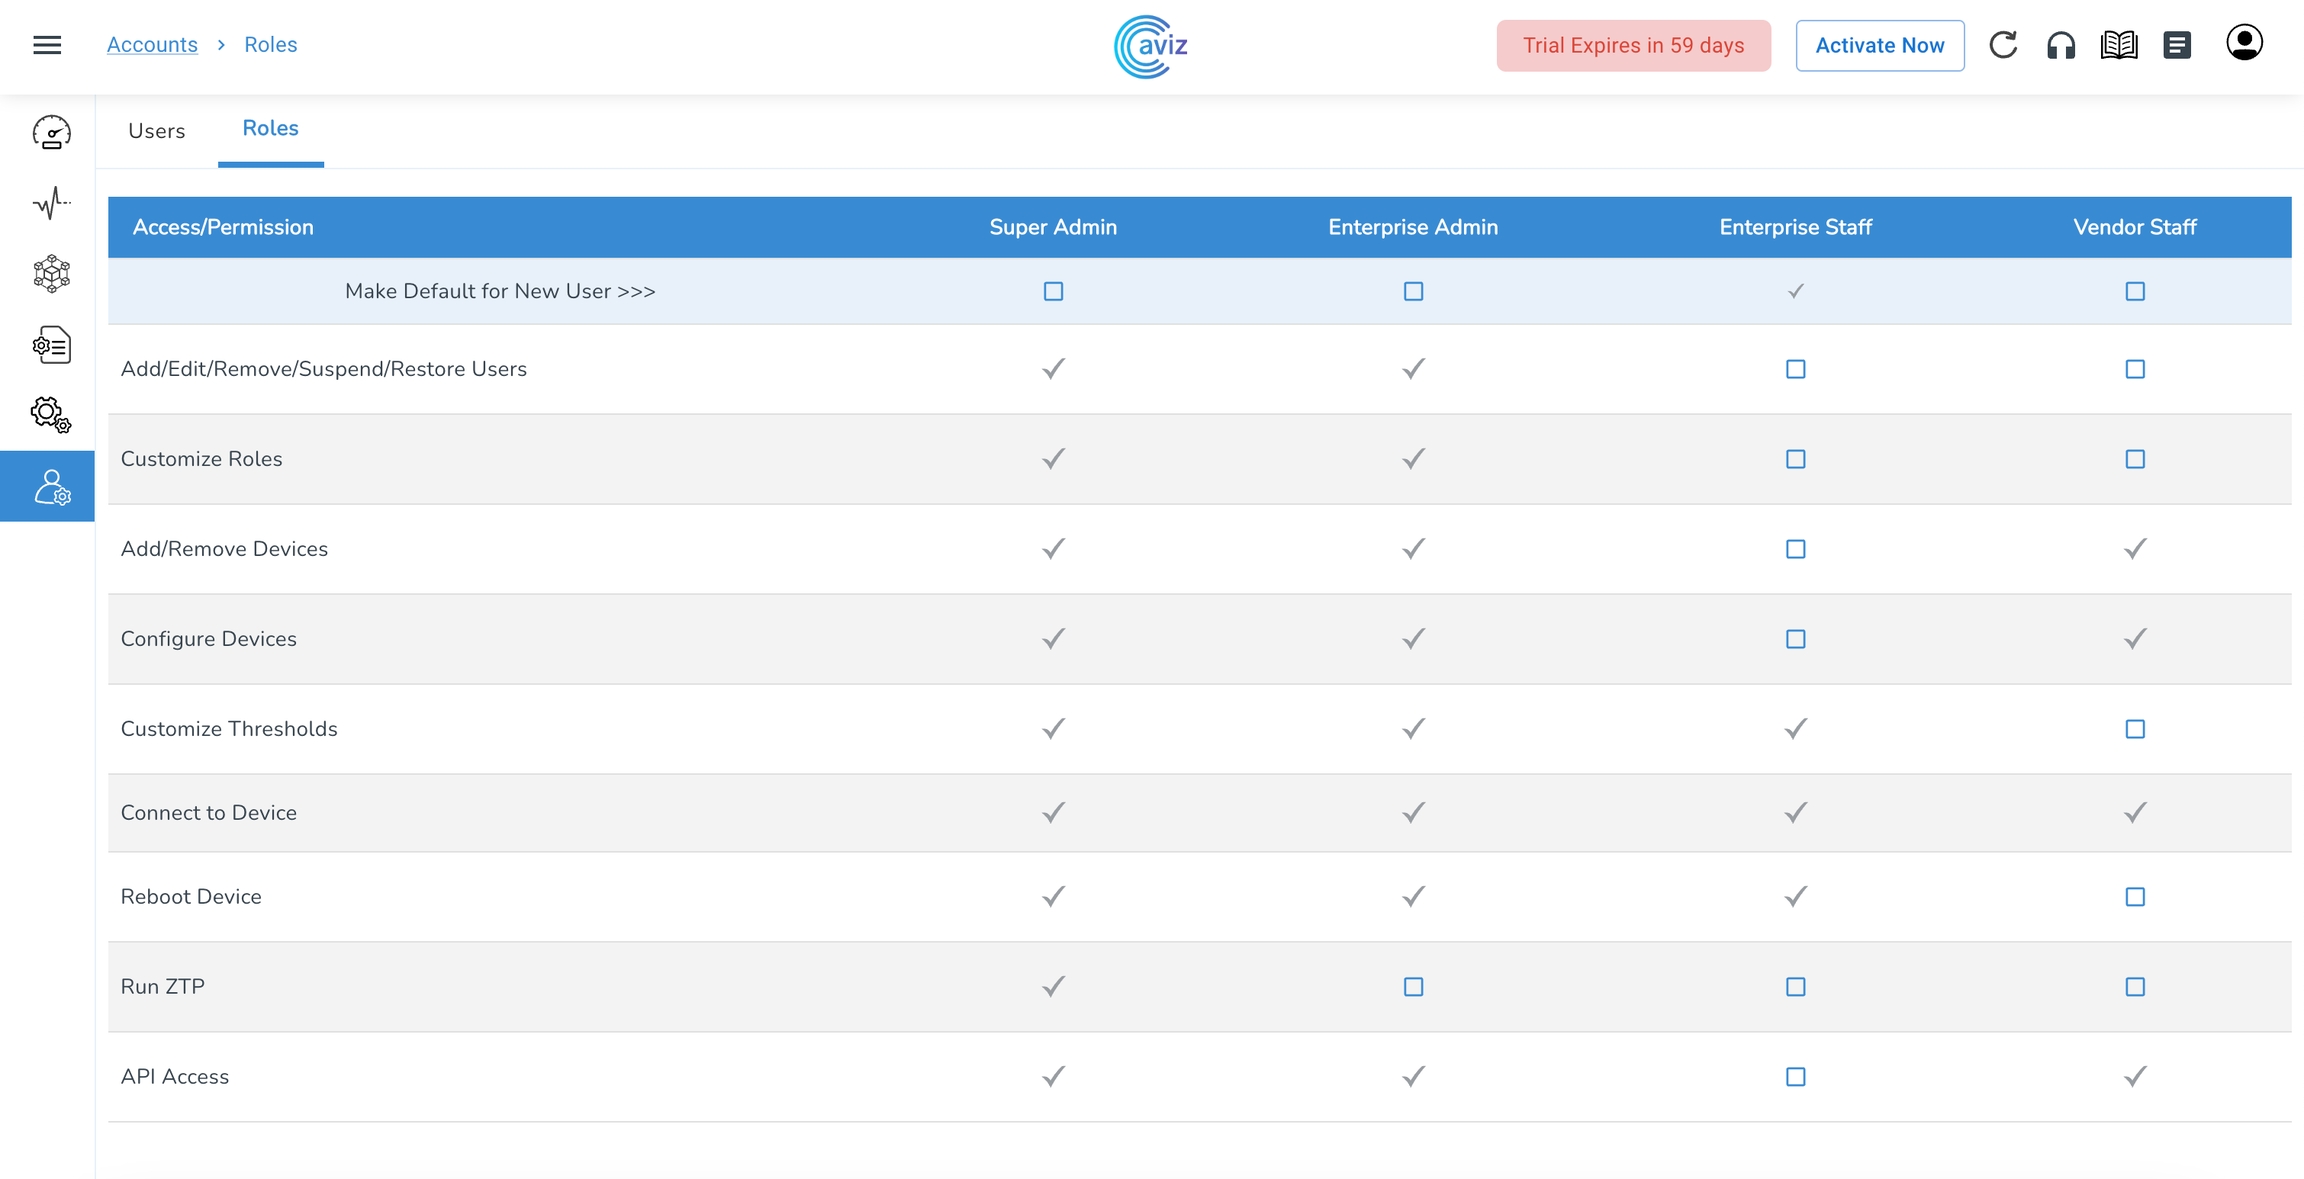Click the dashboard gauge sidebar icon

click(51, 132)
